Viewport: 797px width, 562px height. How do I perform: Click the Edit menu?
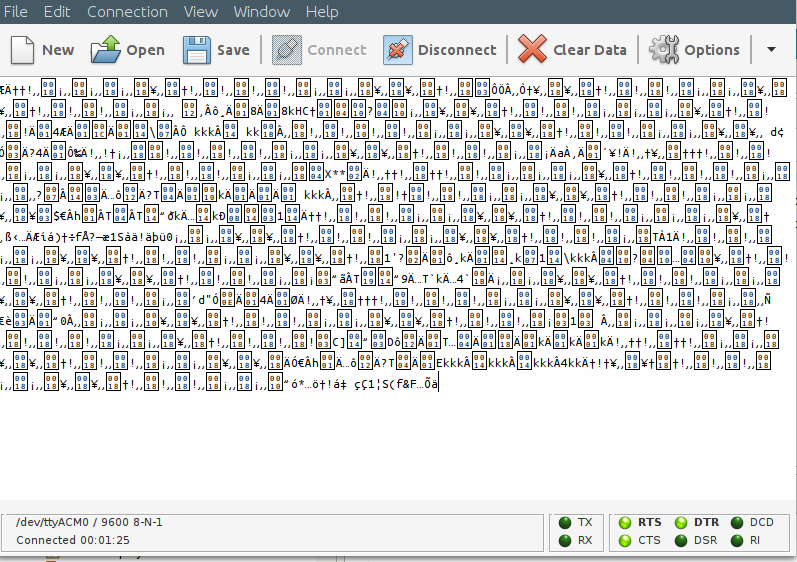pyautogui.click(x=57, y=12)
